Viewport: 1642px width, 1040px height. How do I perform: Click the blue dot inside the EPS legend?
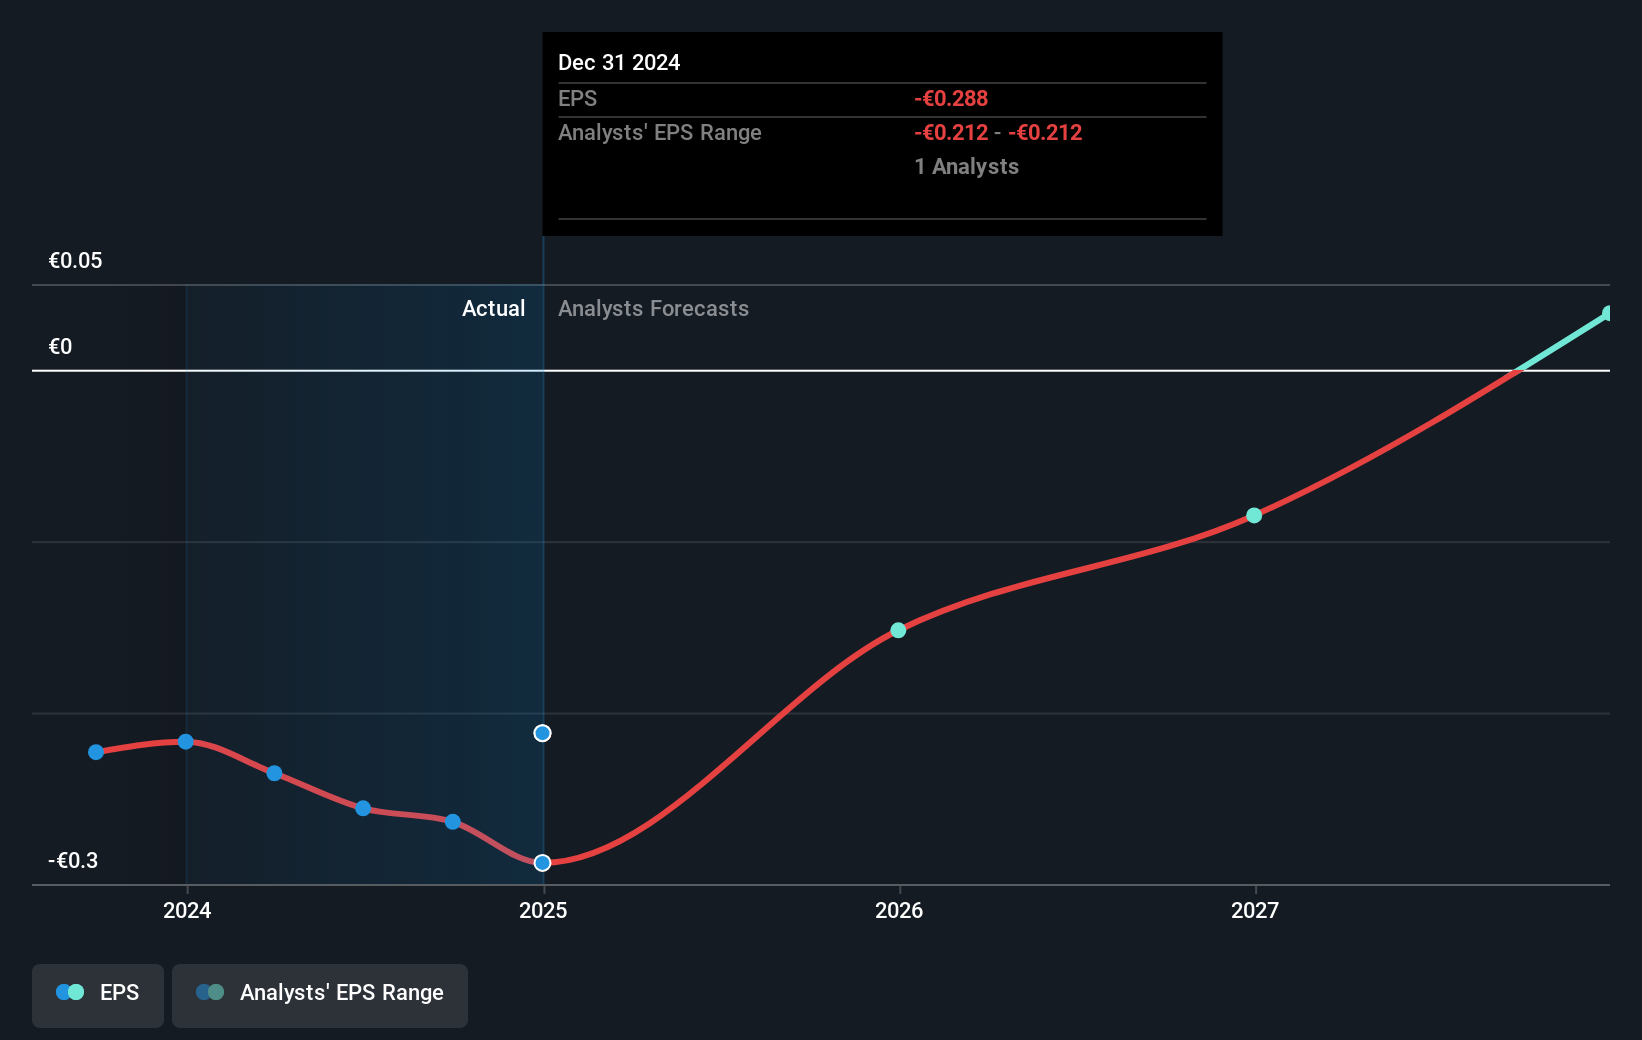63,991
